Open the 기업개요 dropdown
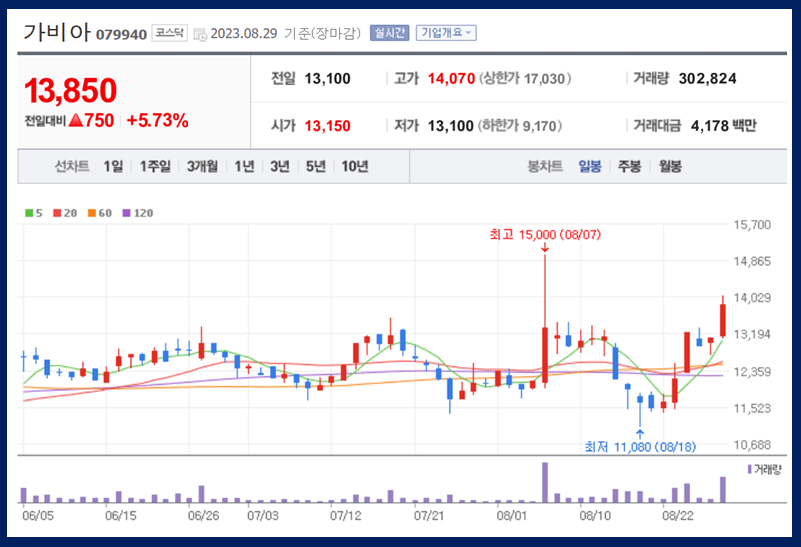This screenshot has width=801, height=547. point(446,33)
